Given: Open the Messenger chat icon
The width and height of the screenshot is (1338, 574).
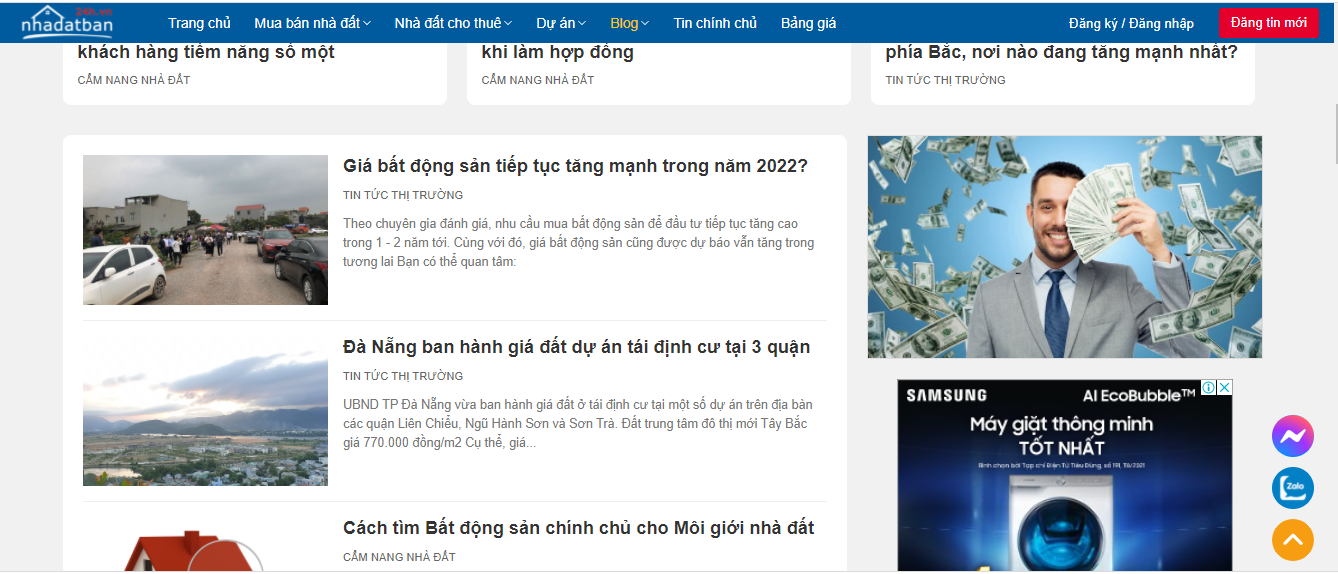Looking at the screenshot, I should pos(1292,436).
